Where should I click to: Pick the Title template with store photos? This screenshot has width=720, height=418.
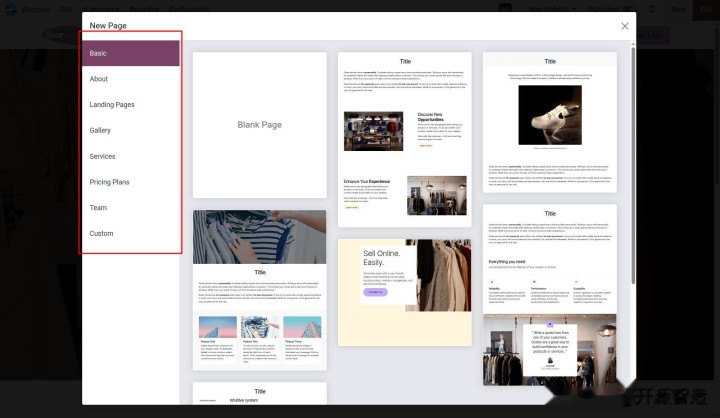point(405,139)
